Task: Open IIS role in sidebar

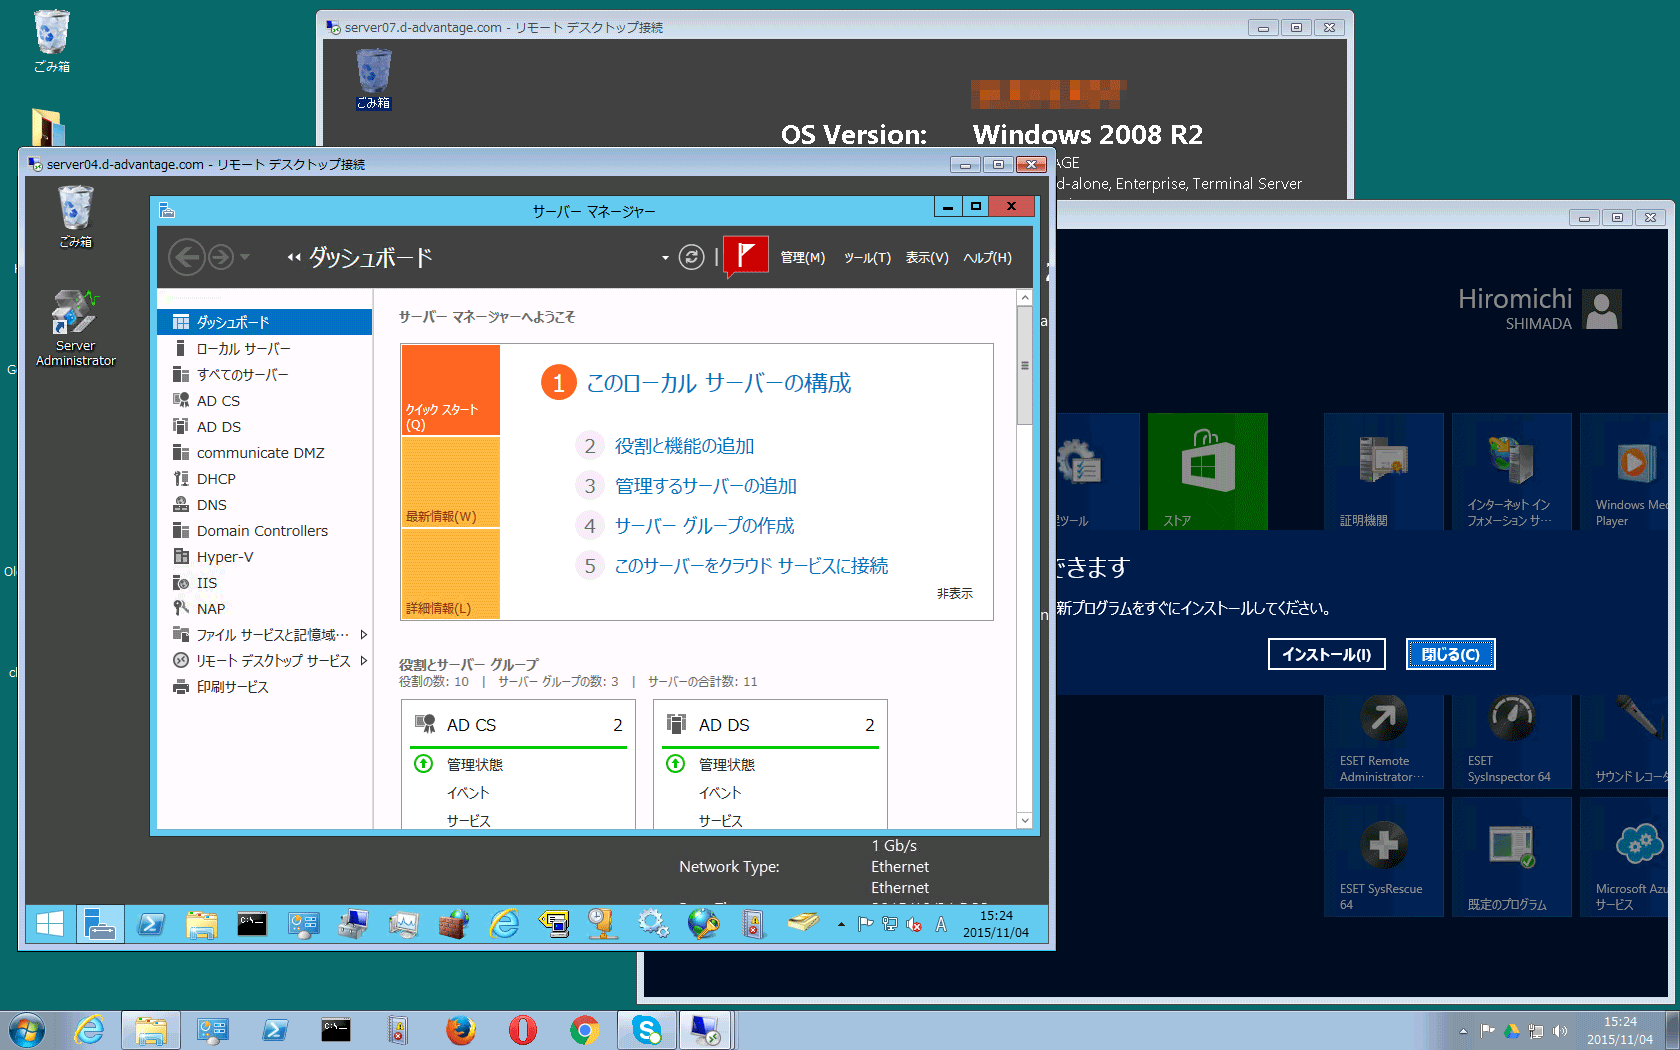Action: click(x=264, y=582)
